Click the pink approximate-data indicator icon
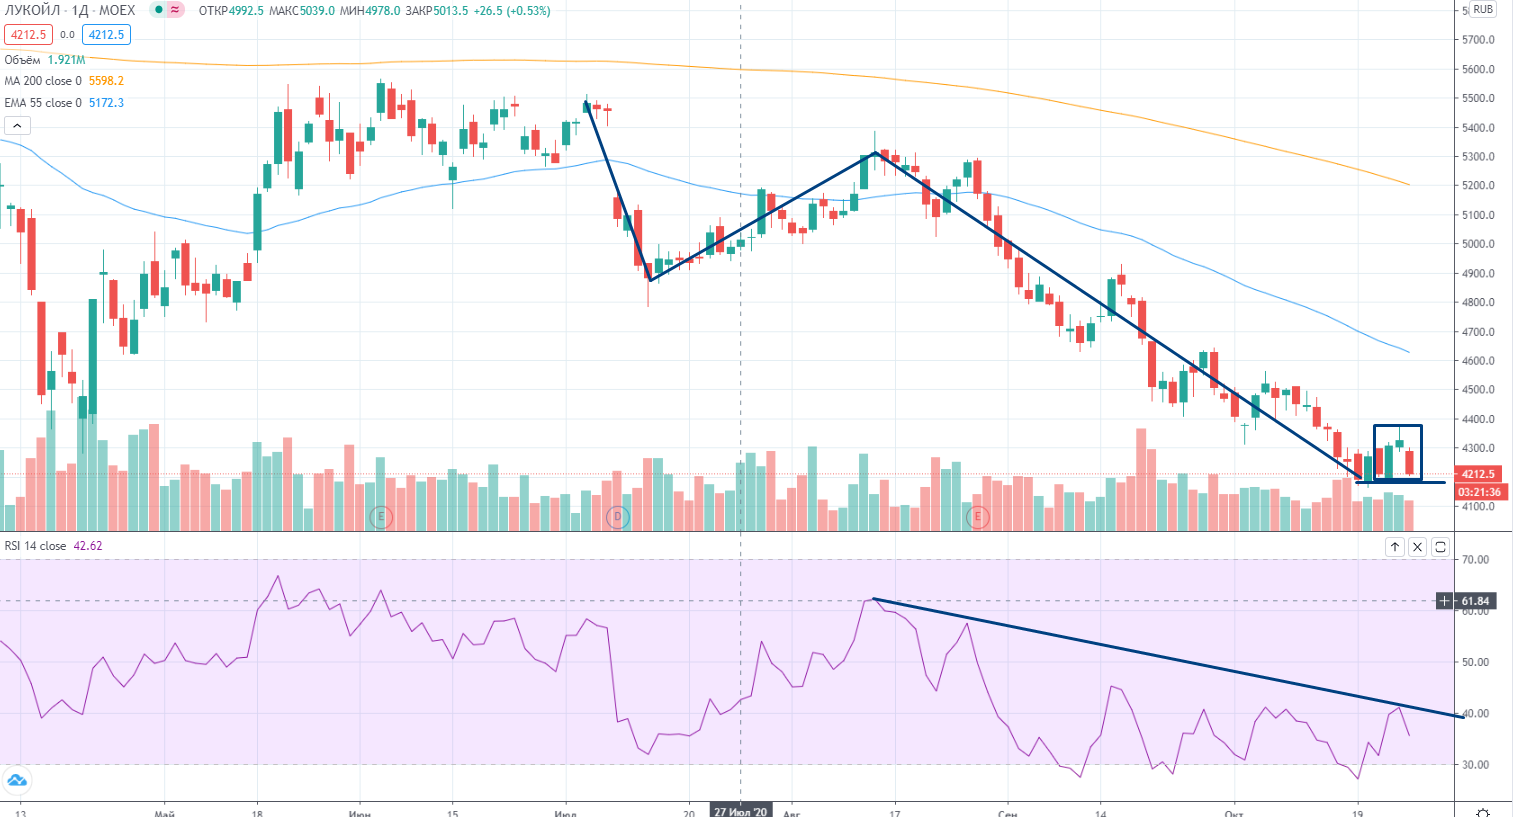1513x817 pixels. [x=175, y=10]
